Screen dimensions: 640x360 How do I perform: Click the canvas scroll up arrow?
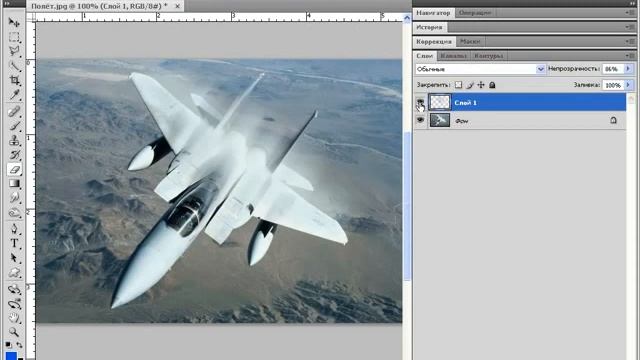click(407, 18)
